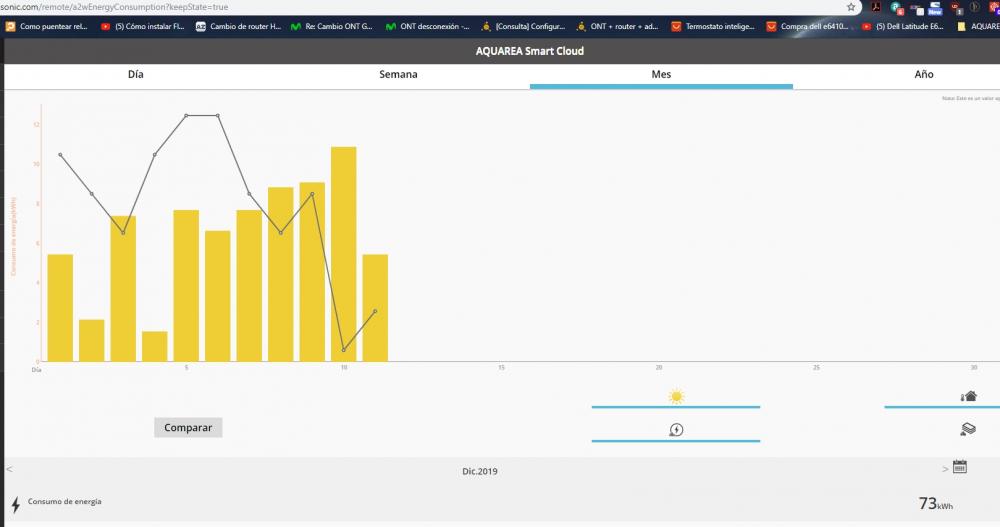Click the short day 2 bar
The height and width of the screenshot is (527, 1000).
tap(92, 341)
